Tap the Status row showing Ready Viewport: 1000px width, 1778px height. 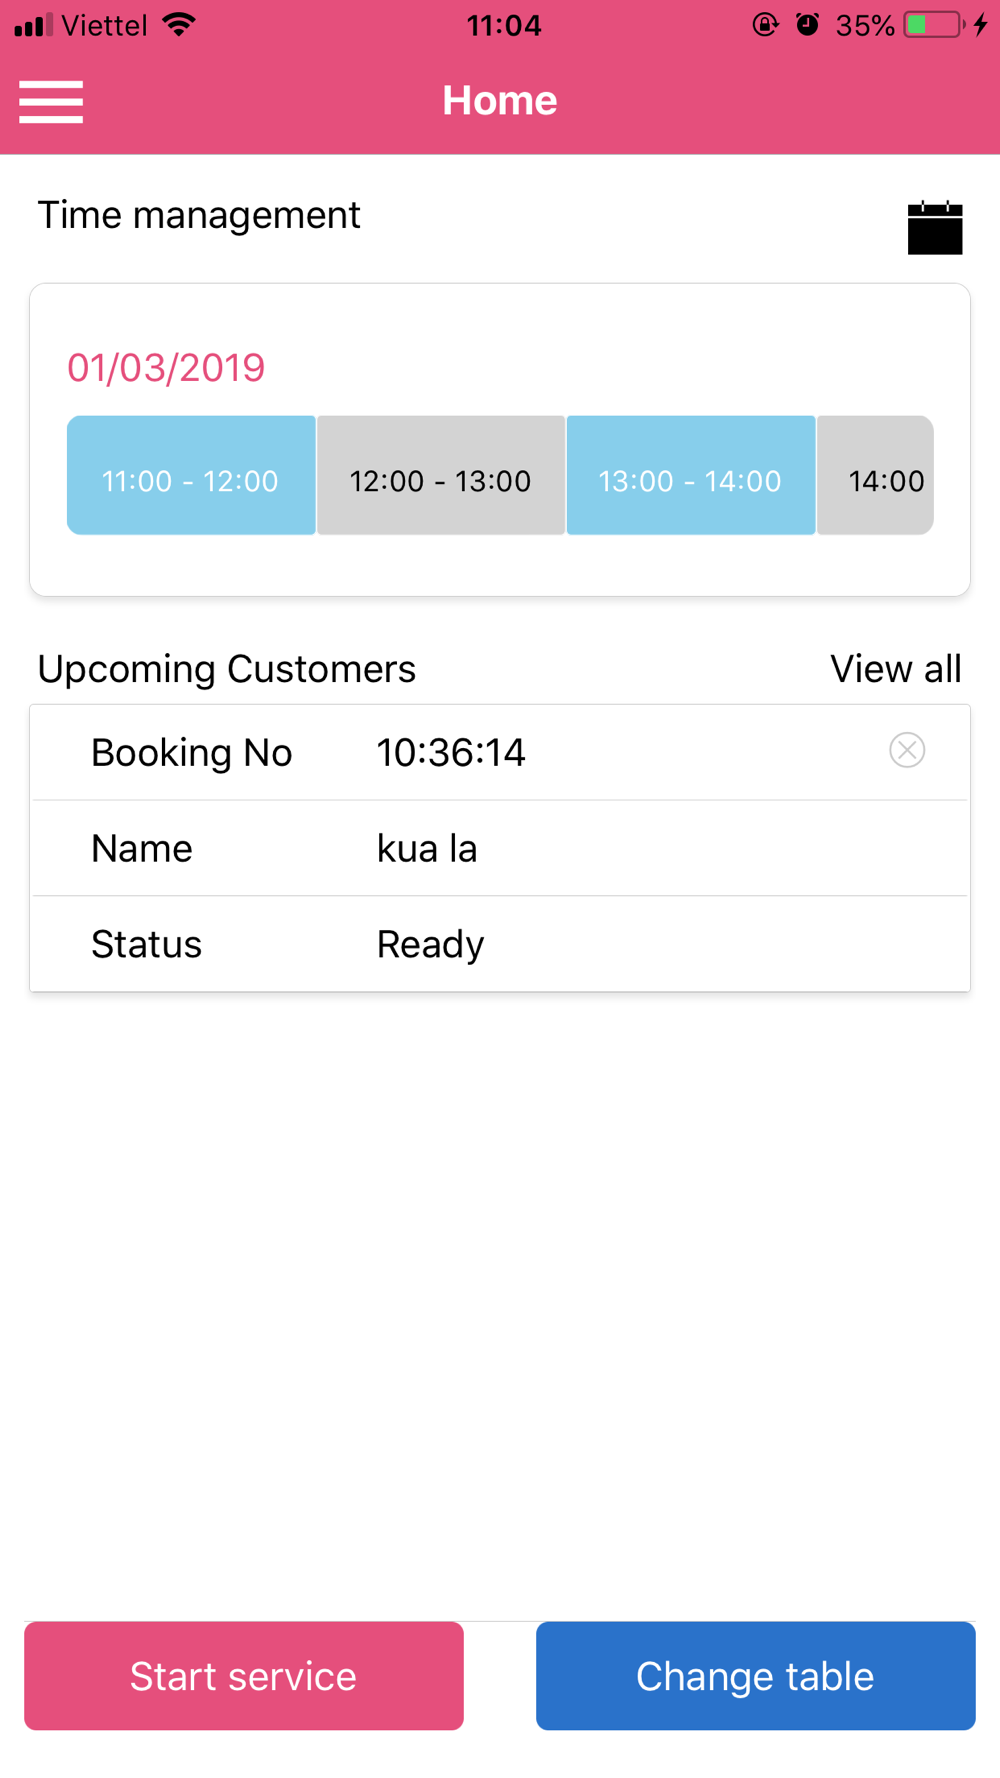(x=500, y=944)
